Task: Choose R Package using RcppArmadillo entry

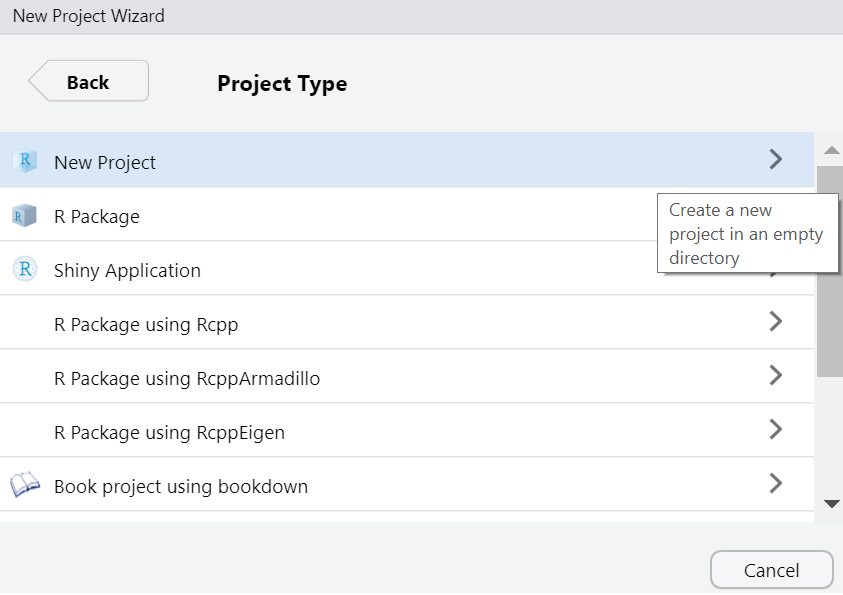Action: pos(406,376)
